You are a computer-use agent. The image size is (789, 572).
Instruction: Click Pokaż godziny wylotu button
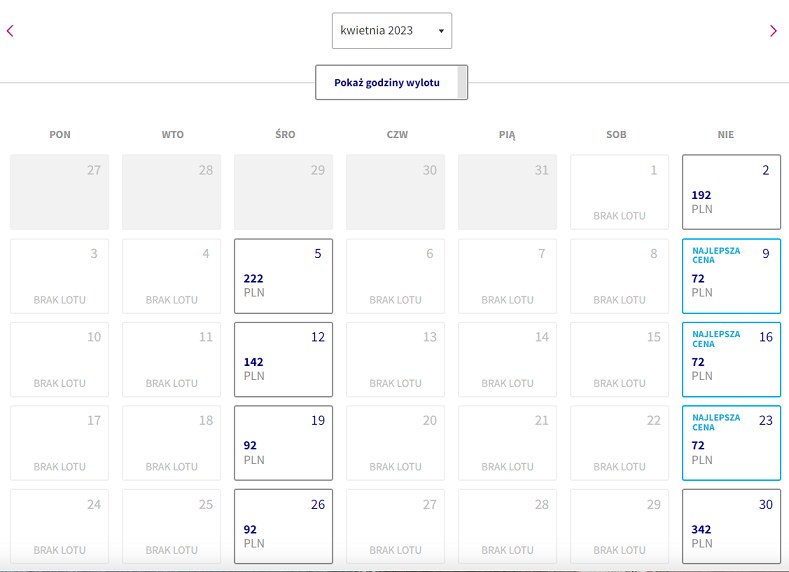pyautogui.click(x=391, y=83)
